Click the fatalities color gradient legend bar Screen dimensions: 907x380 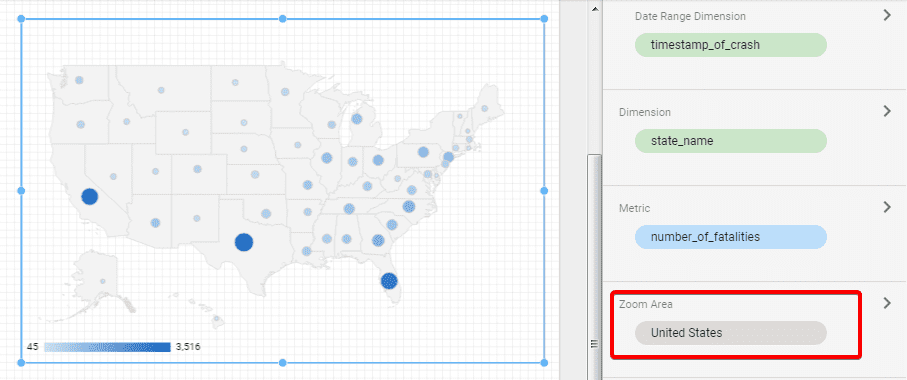pos(107,347)
